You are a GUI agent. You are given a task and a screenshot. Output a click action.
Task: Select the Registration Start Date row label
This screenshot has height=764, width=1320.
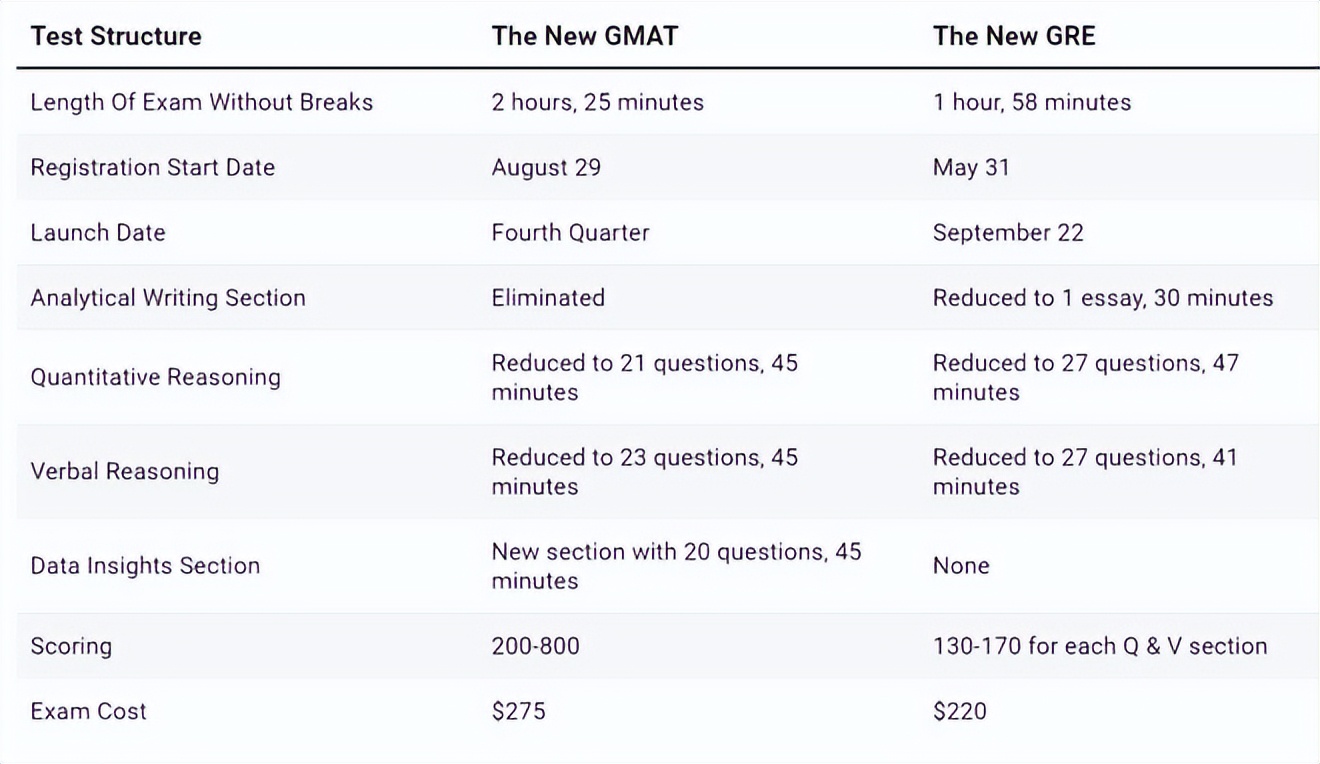click(152, 167)
